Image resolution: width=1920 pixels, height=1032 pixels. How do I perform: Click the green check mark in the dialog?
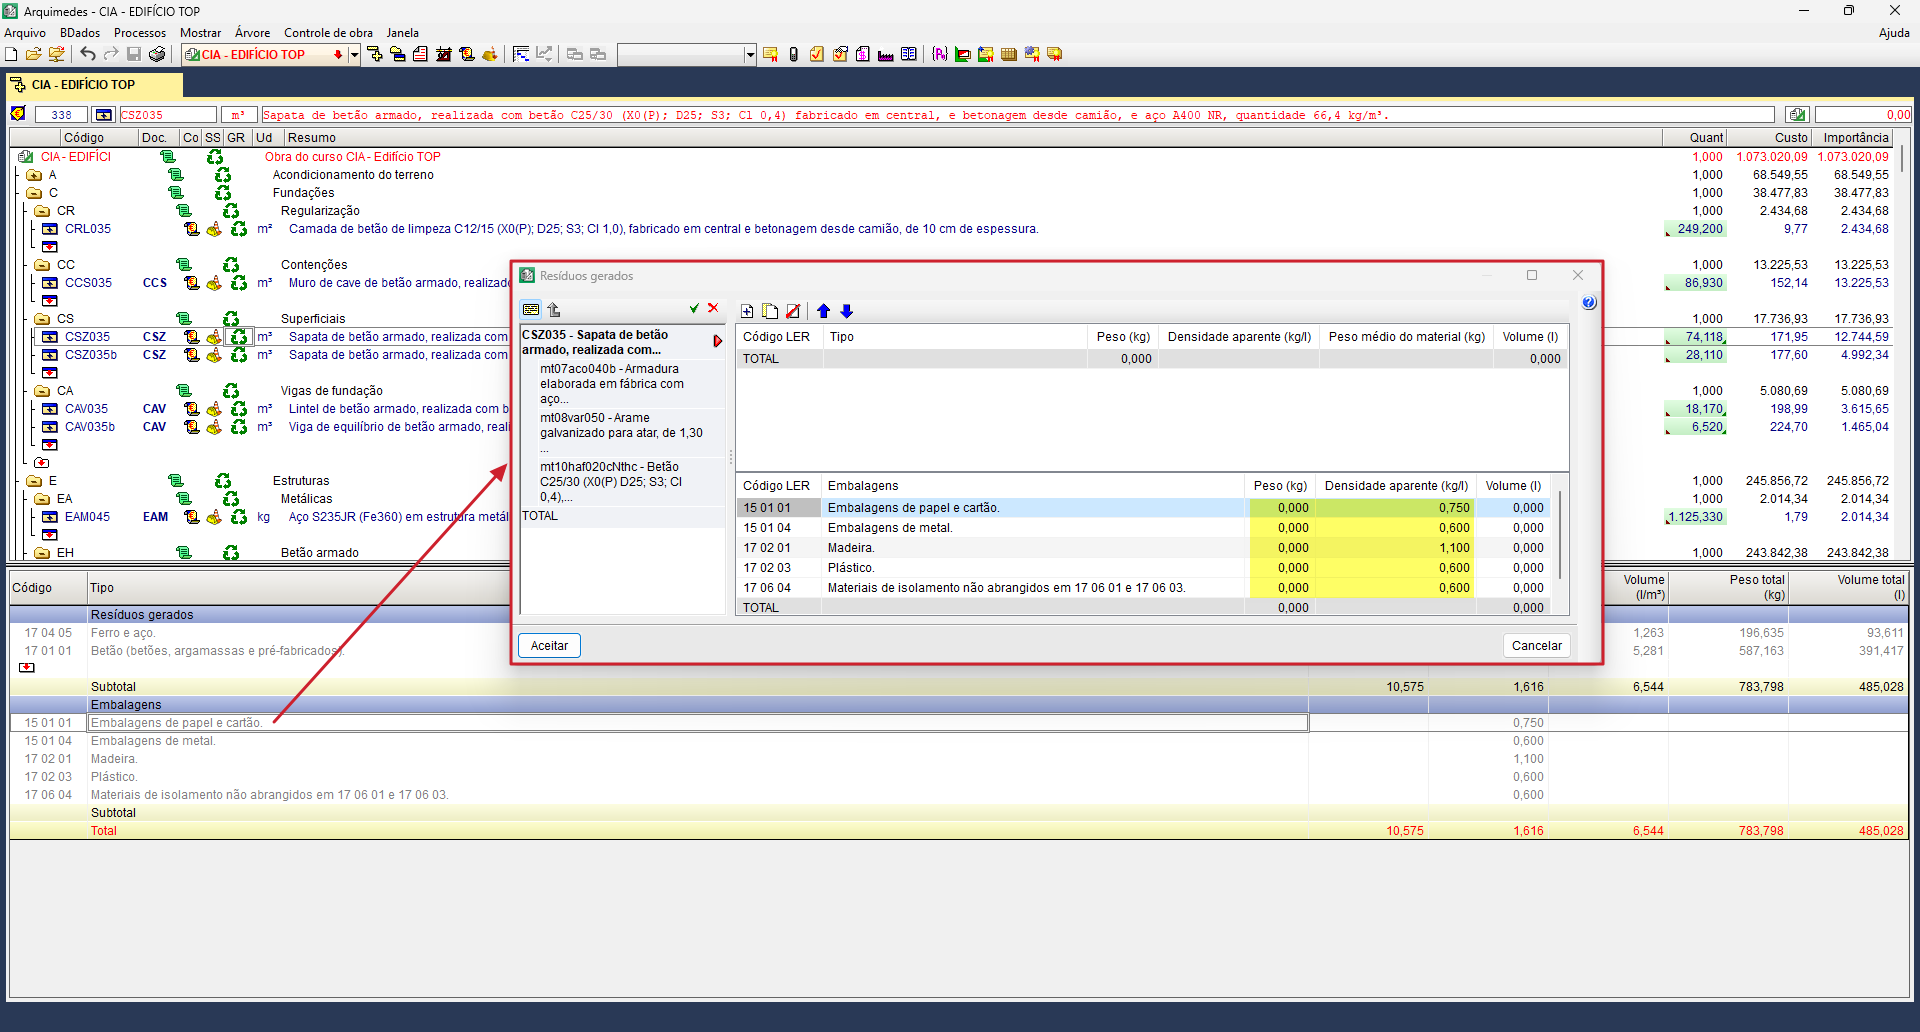[694, 308]
